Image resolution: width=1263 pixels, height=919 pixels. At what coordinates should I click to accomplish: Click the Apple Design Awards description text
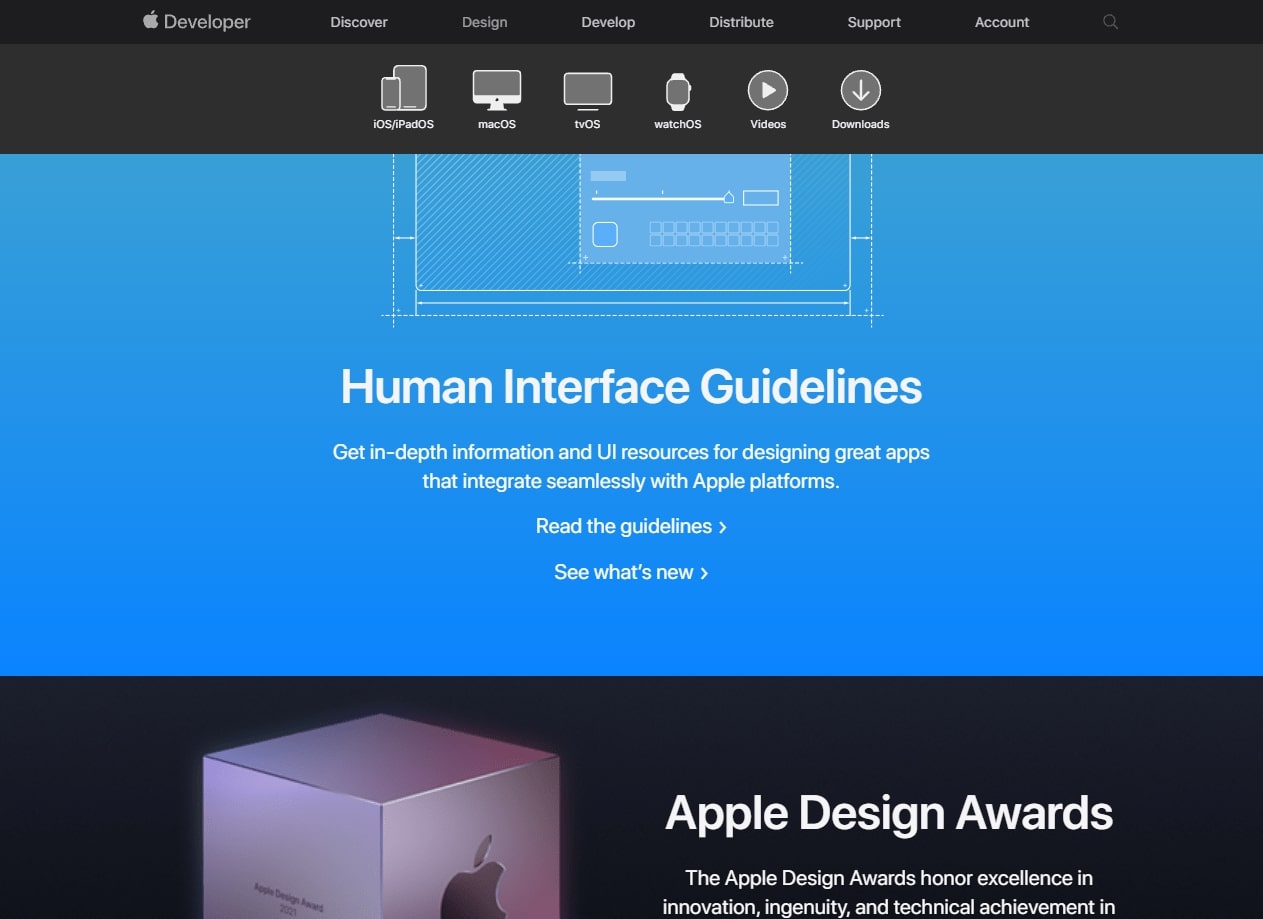click(x=889, y=892)
